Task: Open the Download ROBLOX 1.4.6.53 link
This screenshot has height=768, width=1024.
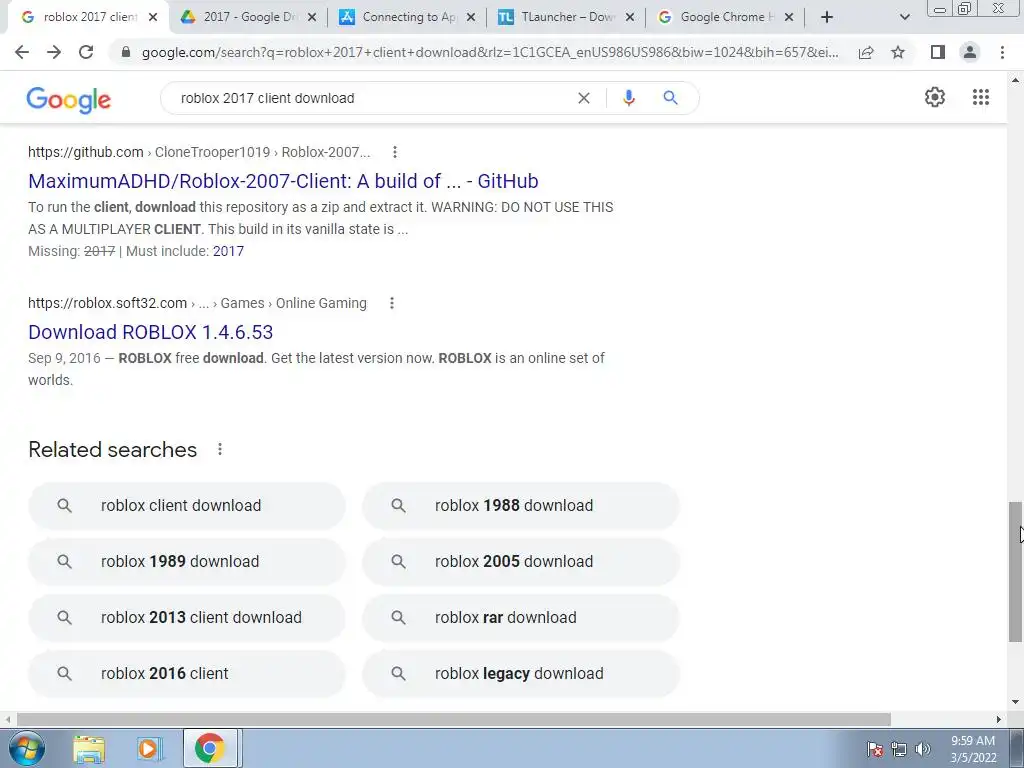Action: (150, 332)
